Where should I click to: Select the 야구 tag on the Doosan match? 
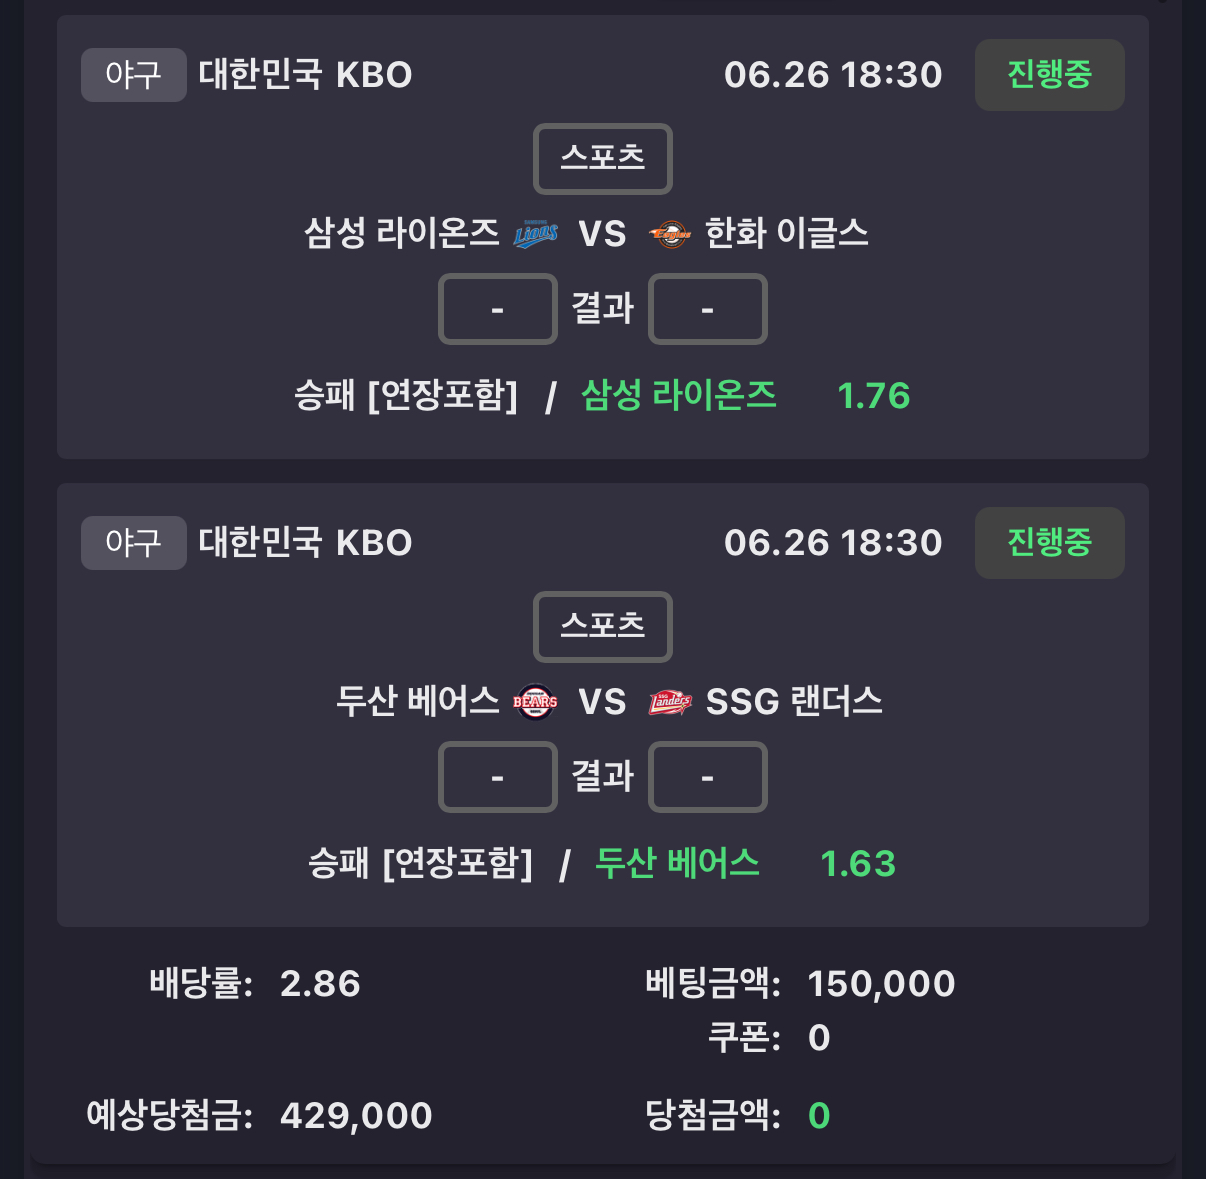133,543
